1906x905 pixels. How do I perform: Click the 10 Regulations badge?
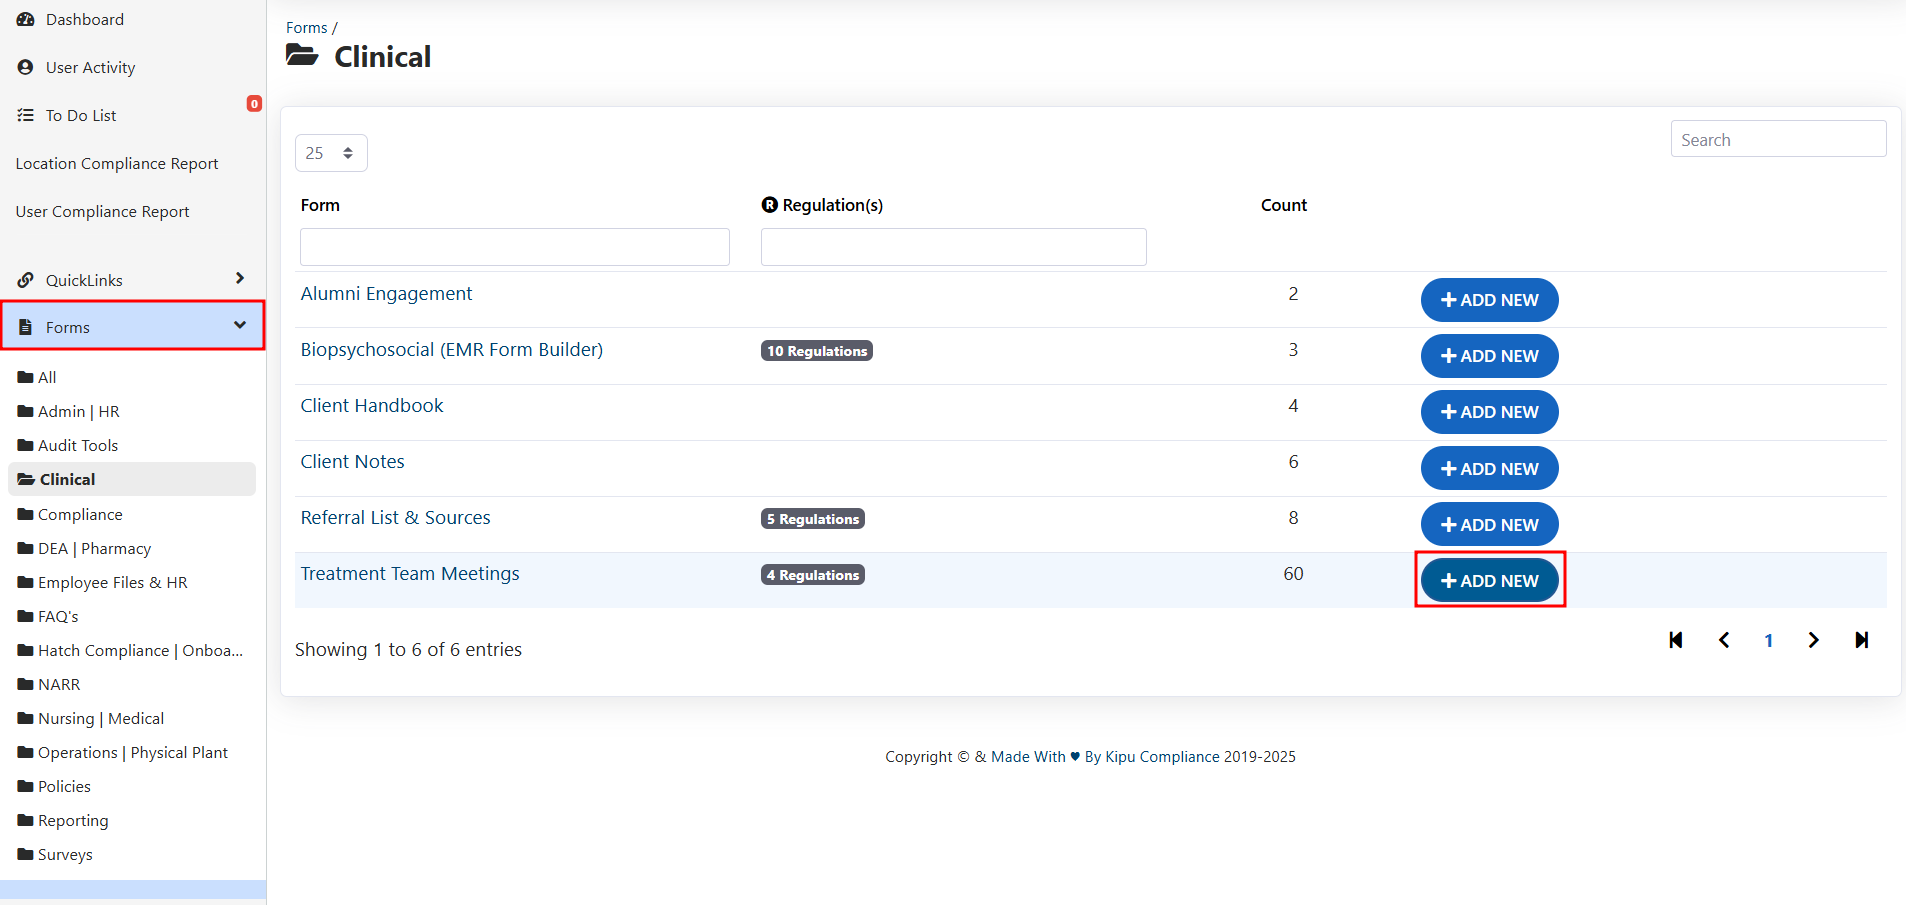tap(816, 351)
